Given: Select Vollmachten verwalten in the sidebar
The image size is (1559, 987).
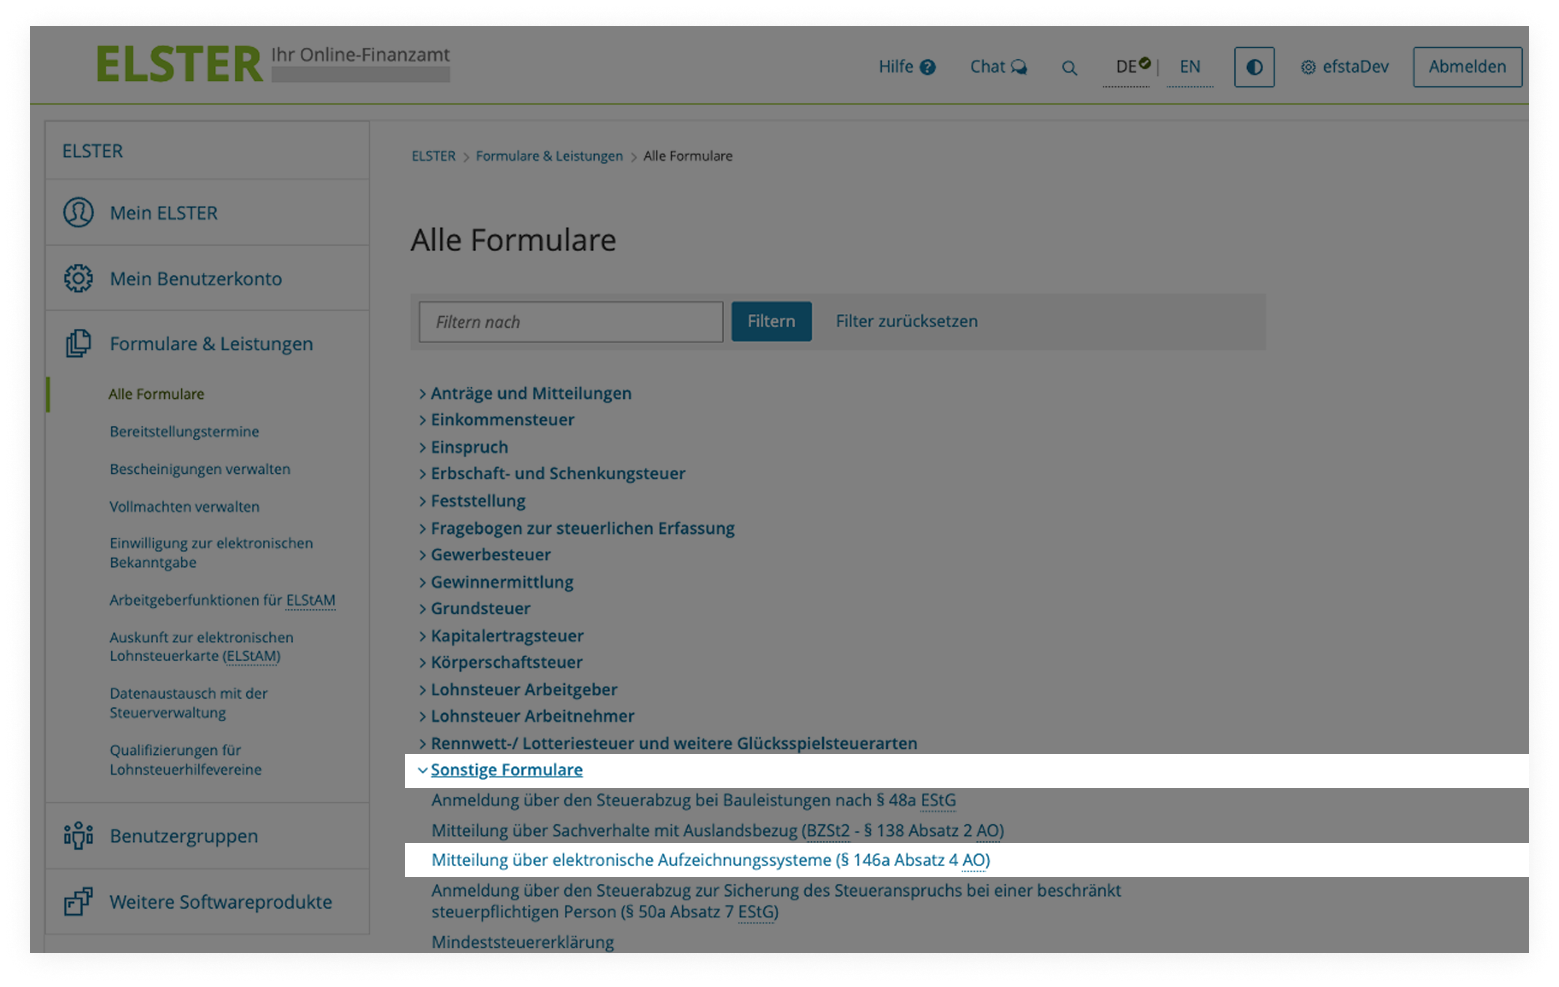Looking at the screenshot, I should point(184,506).
